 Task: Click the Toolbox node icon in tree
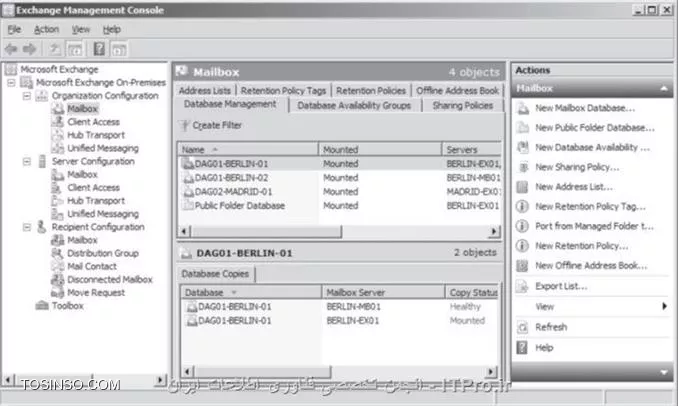pyautogui.click(x=42, y=306)
